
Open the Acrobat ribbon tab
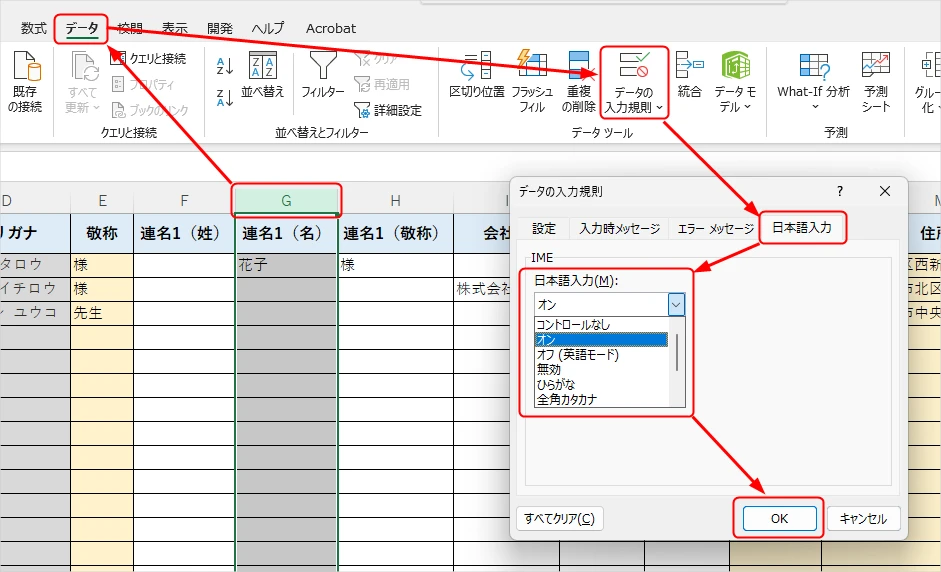click(x=331, y=28)
